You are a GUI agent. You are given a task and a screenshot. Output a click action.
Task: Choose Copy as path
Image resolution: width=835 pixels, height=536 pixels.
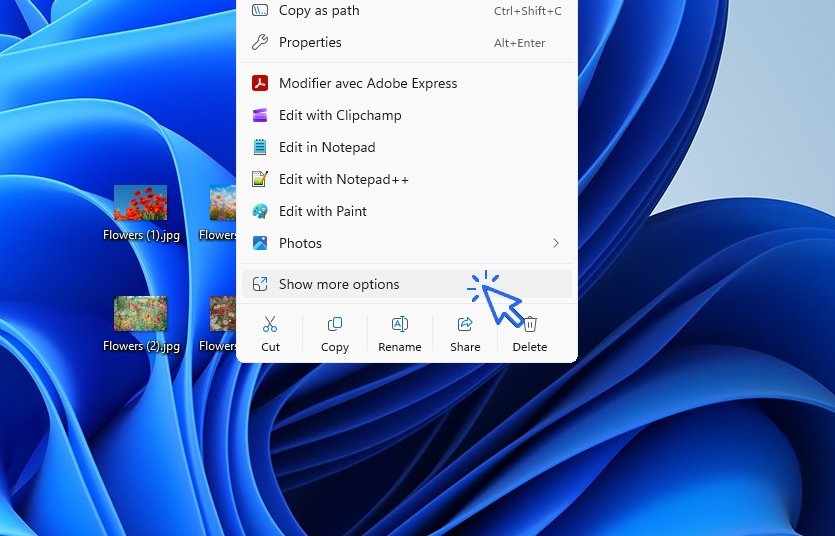coord(319,11)
